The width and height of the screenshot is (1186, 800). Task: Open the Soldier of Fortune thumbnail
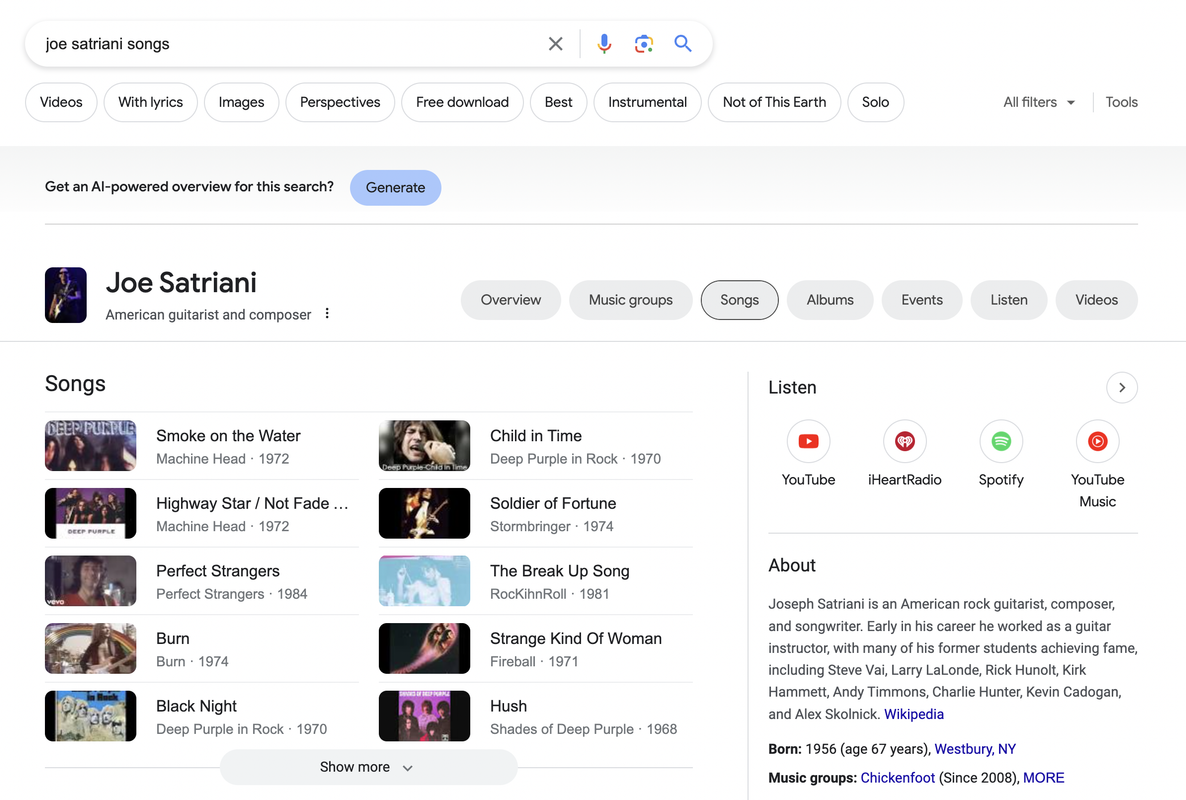click(x=424, y=513)
